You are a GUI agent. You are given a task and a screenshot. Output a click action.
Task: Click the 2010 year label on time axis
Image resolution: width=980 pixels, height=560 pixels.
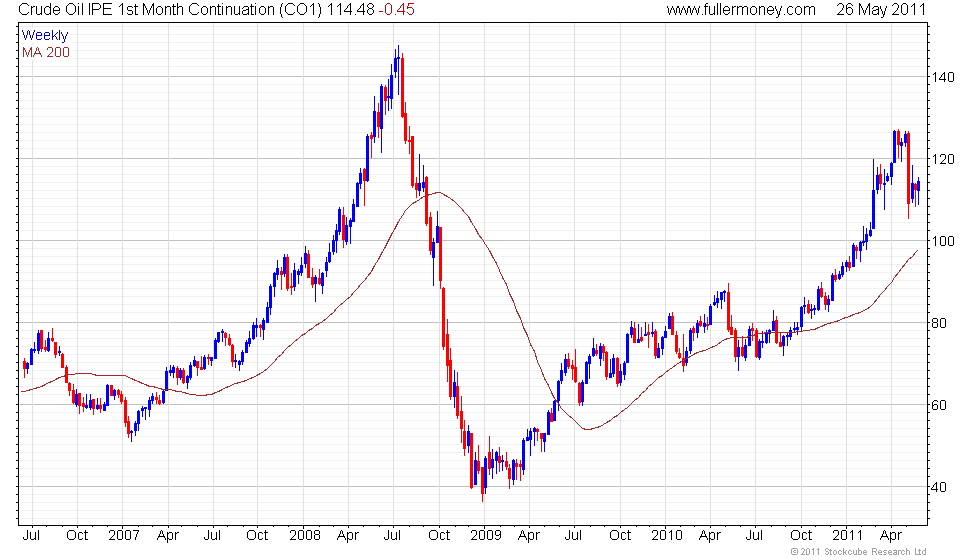coord(667,535)
